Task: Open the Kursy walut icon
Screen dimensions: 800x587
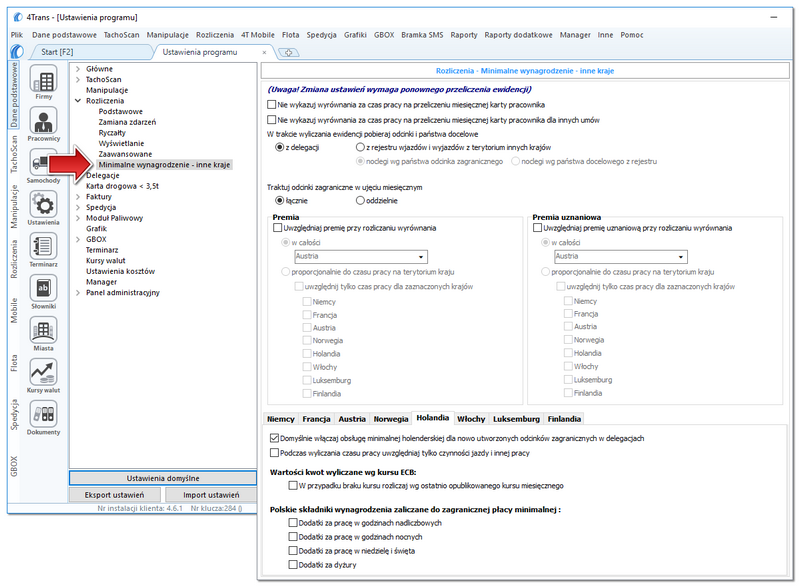Action: pos(43,372)
